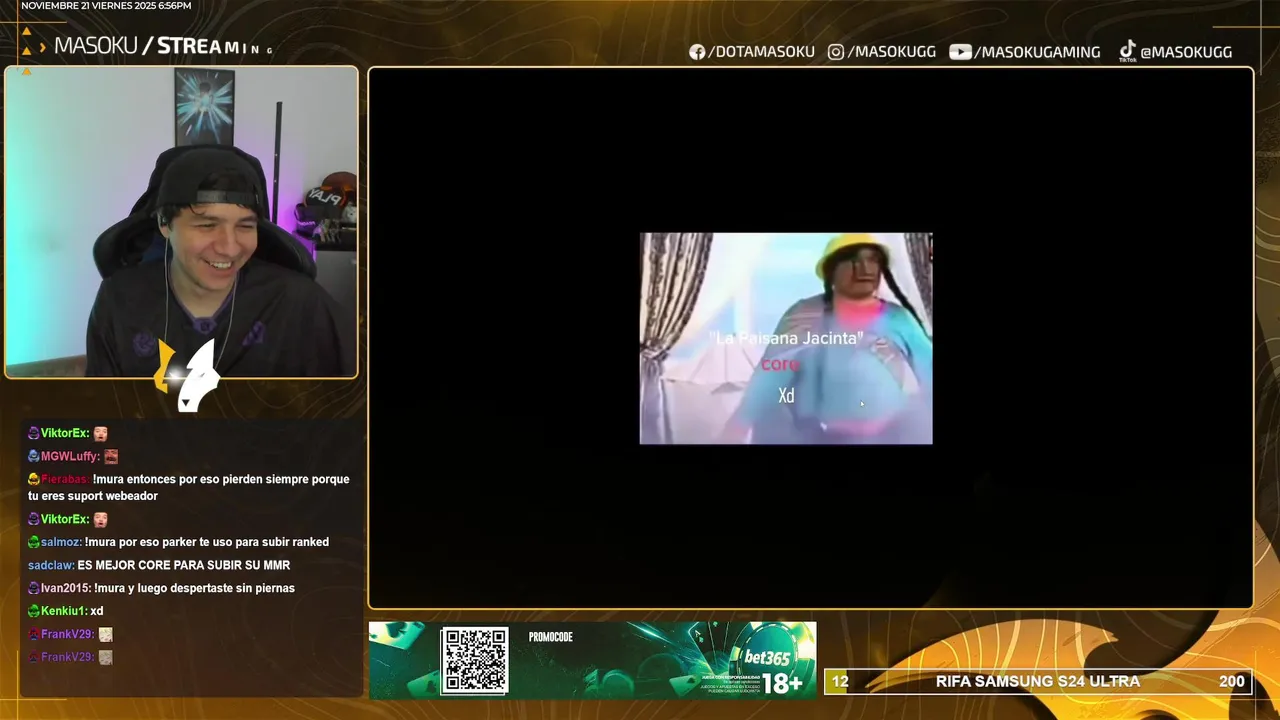Viewport: 1280px width, 720px height.
Task: Click Ivan2015's purple chat badge
Action: coord(34,588)
